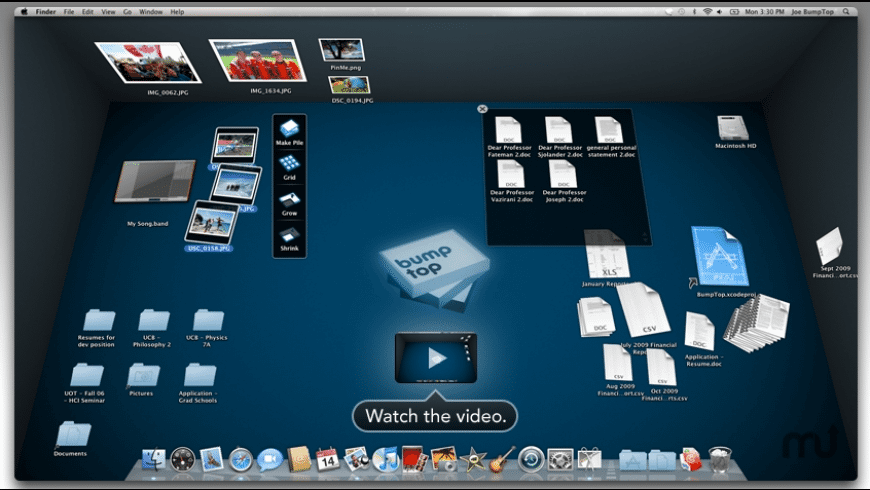Open the Edit menu
The height and width of the screenshot is (490, 870).
(88, 11)
